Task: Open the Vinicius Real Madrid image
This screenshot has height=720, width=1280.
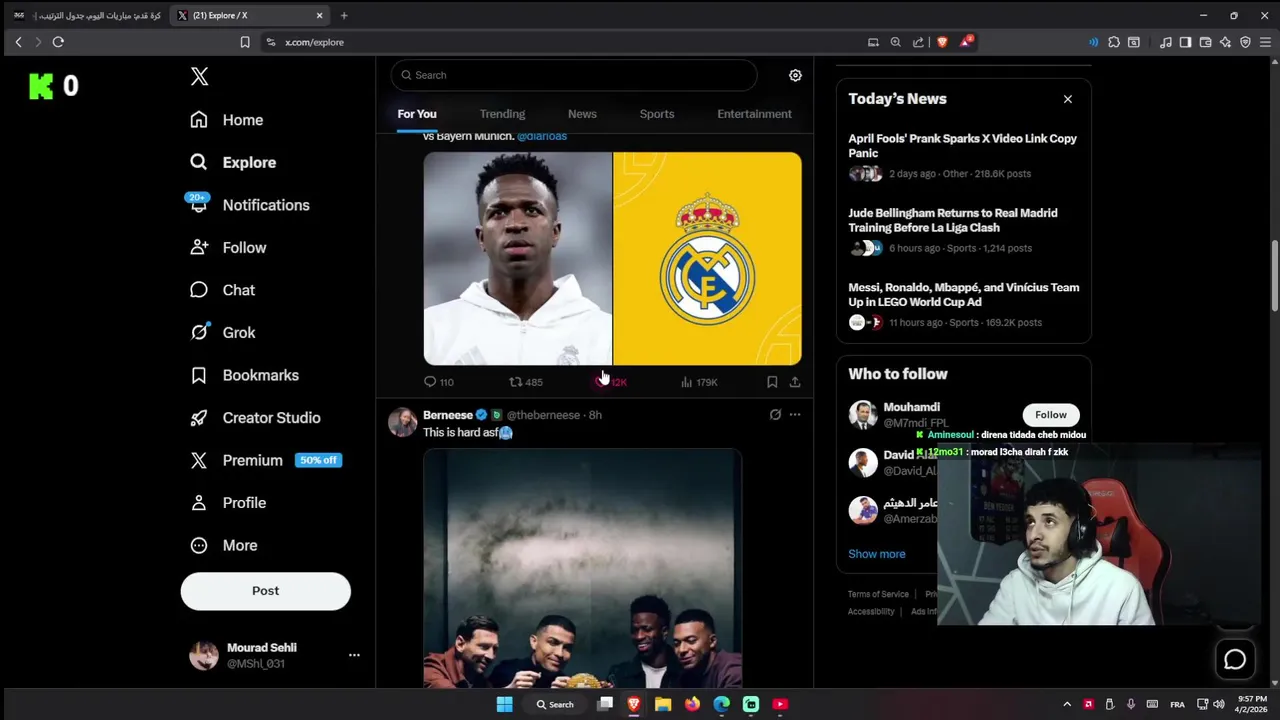Action: [x=612, y=259]
